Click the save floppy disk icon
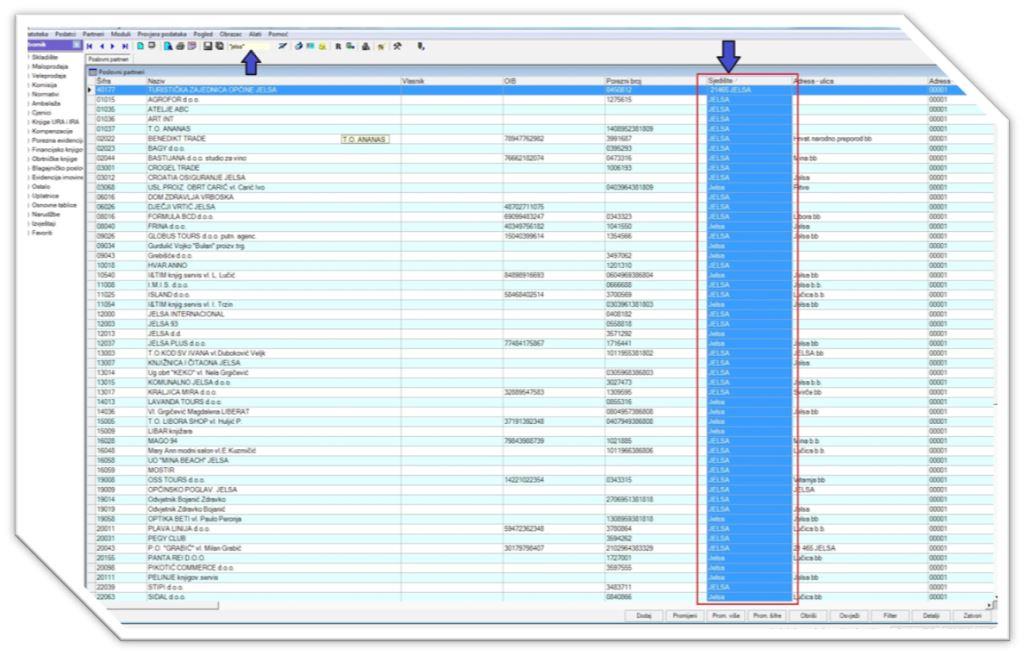This screenshot has width=1024, height=655. (206, 46)
